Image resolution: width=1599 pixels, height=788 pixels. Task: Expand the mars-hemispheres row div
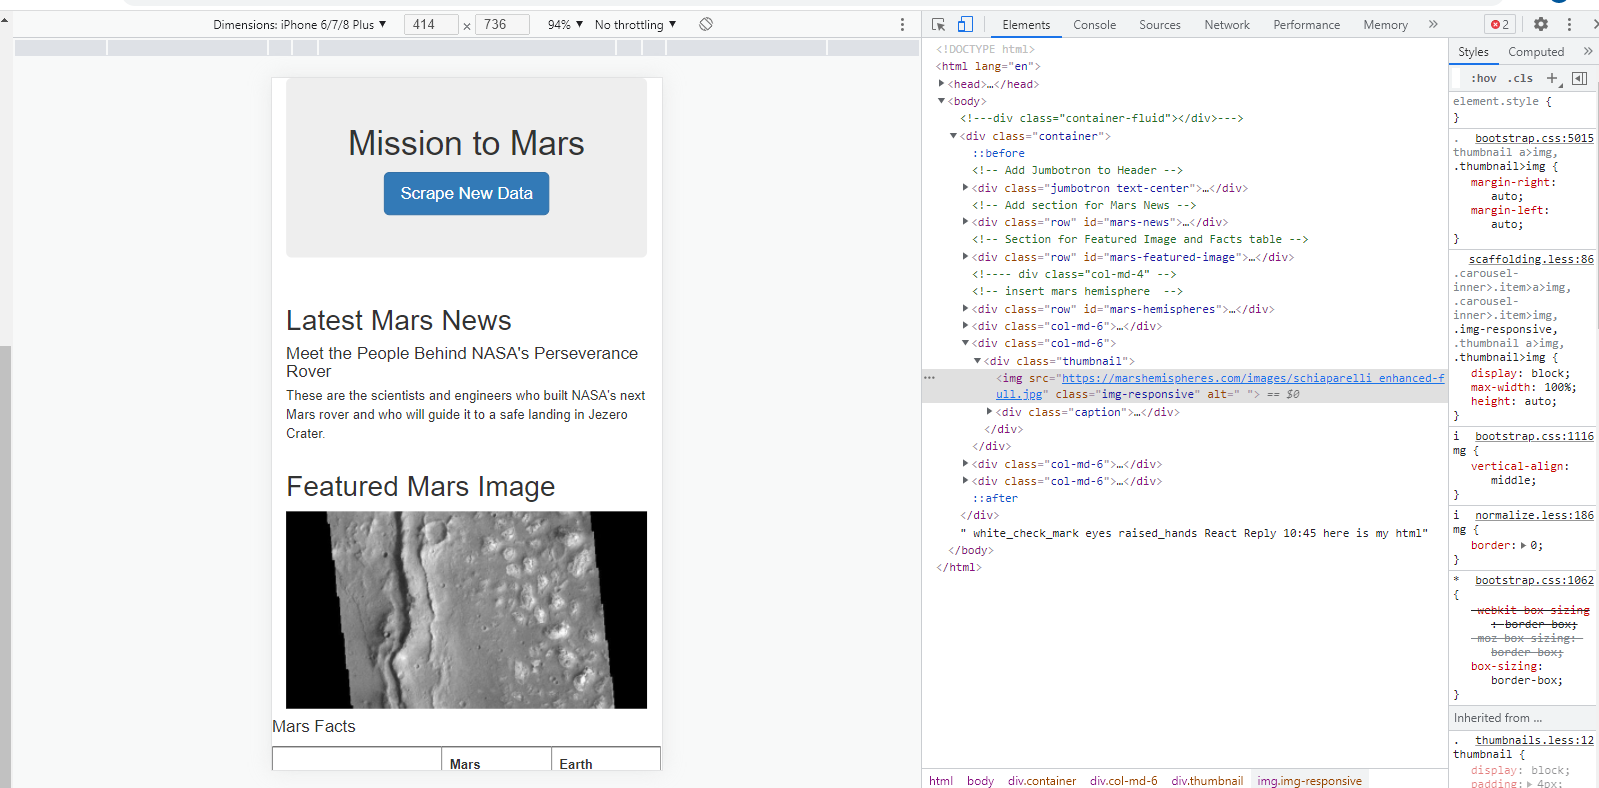(x=965, y=309)
